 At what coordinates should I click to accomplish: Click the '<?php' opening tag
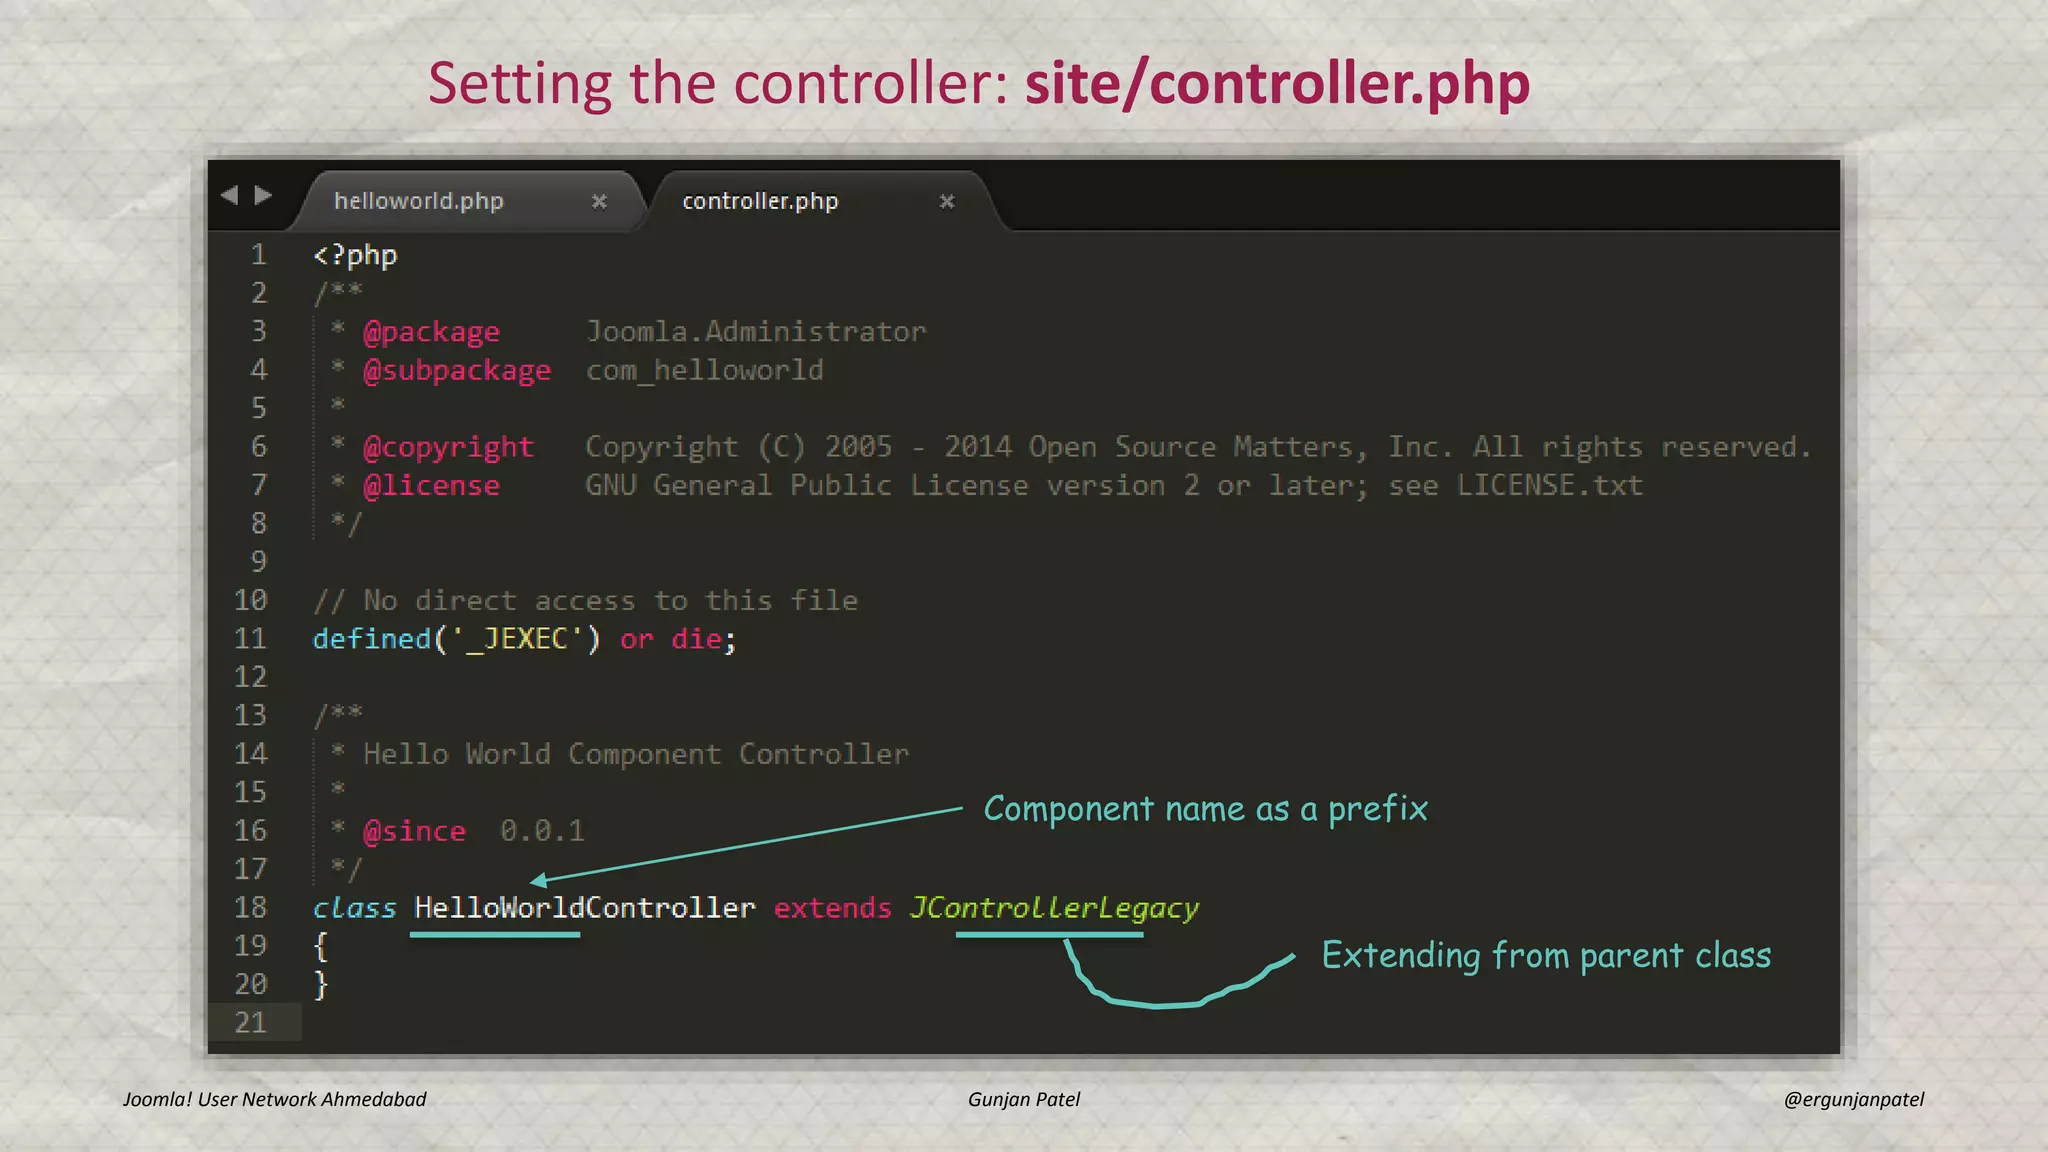click(x=355, y=256)
